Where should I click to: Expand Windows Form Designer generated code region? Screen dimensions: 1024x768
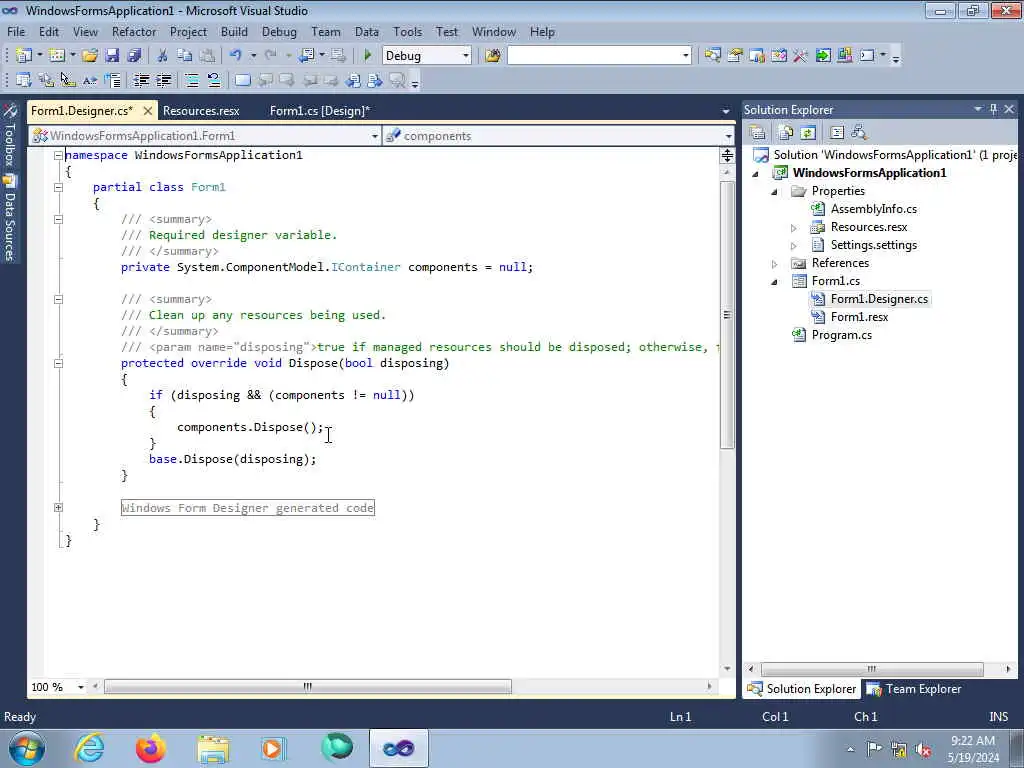click(58, 507)
